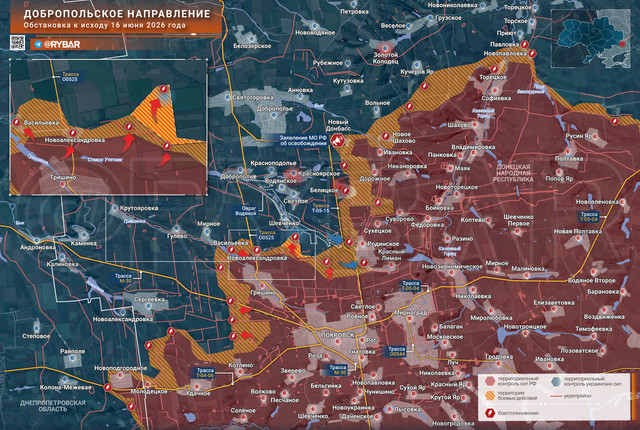The height and width of the screenshot is (430, 640).
Task: Click the red hexagon legend icon for РФ control
Action: 490,381
